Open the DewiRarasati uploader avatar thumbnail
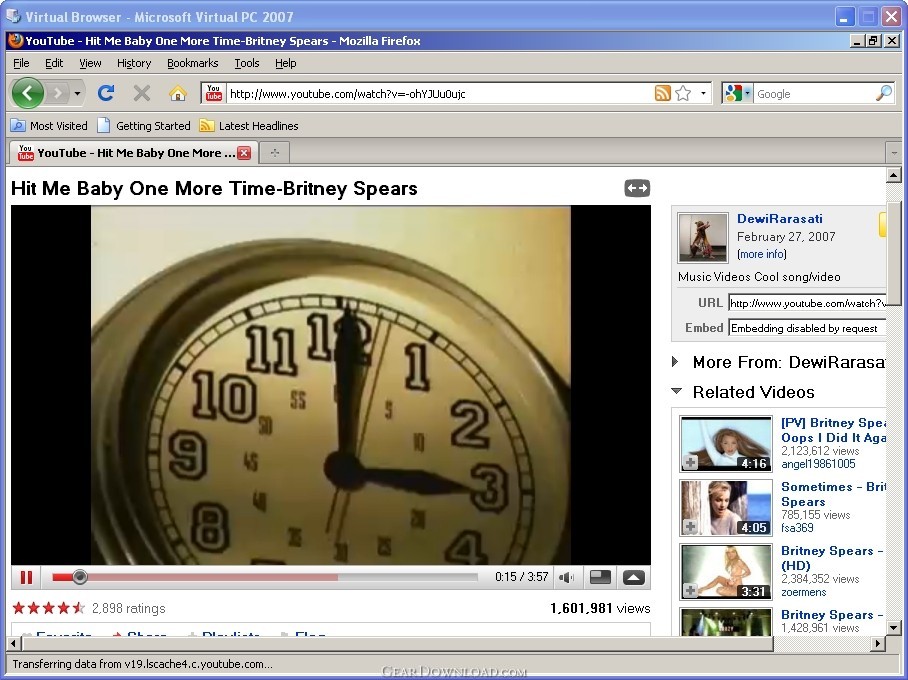 pos(703,237)
